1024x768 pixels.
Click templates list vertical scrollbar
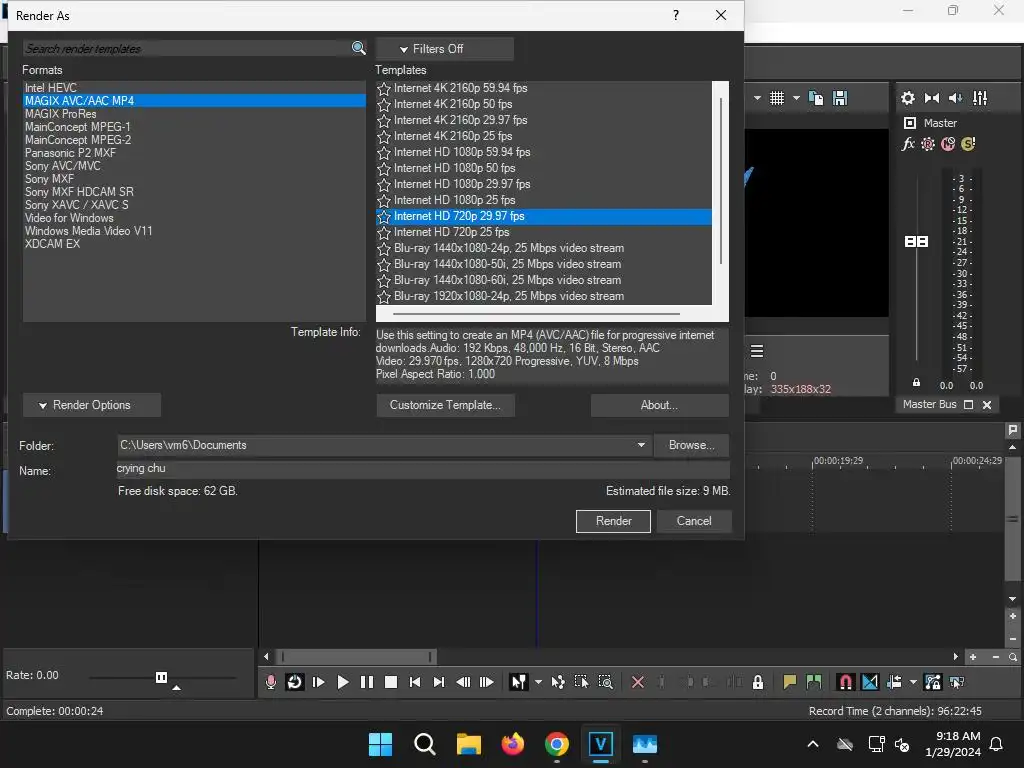(720, 181)
